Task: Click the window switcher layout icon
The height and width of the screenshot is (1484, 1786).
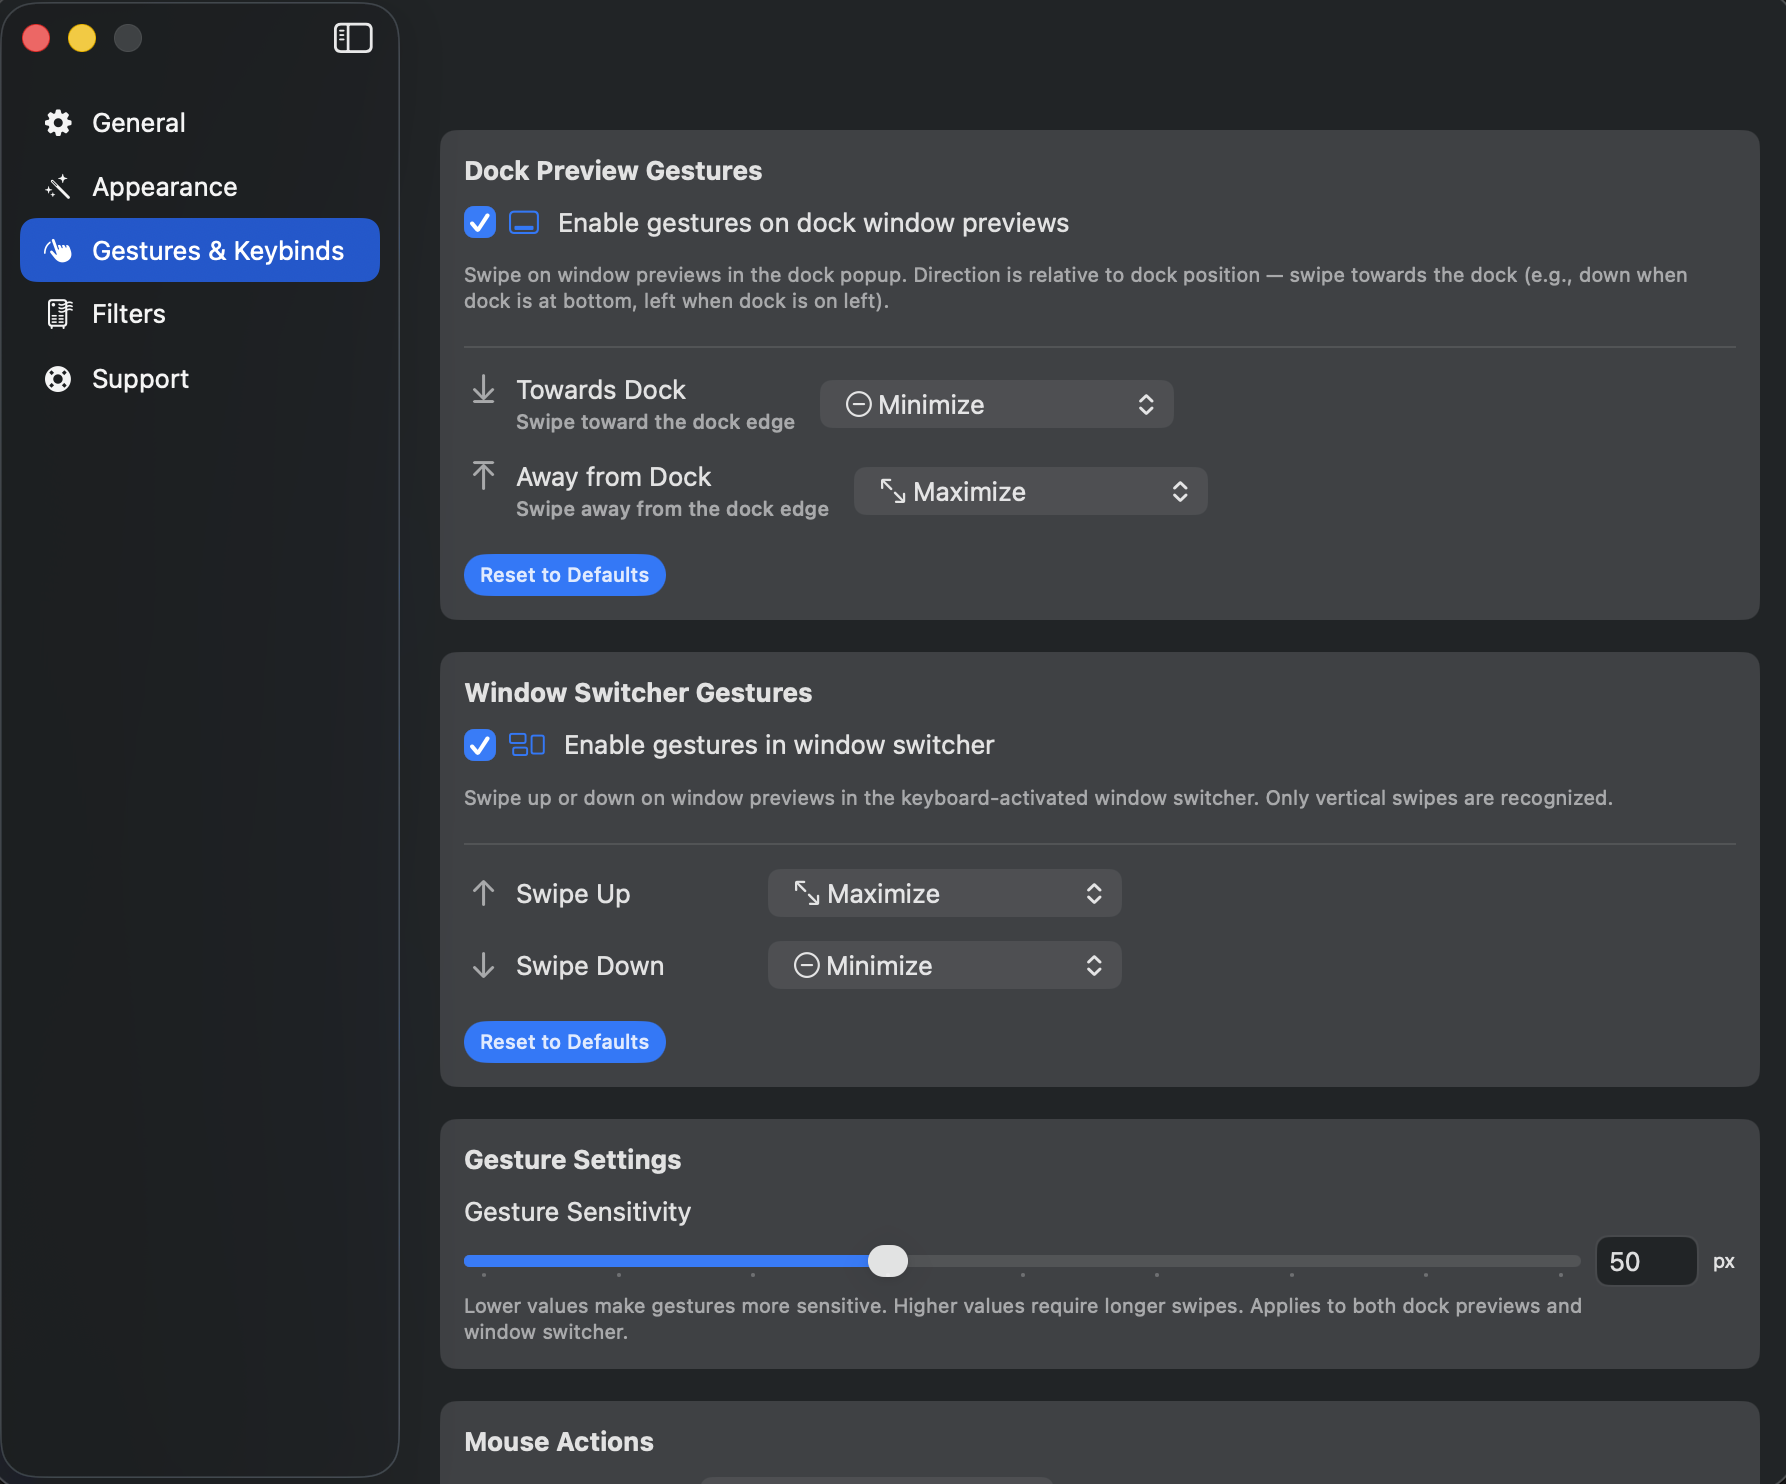Action: 528,744
